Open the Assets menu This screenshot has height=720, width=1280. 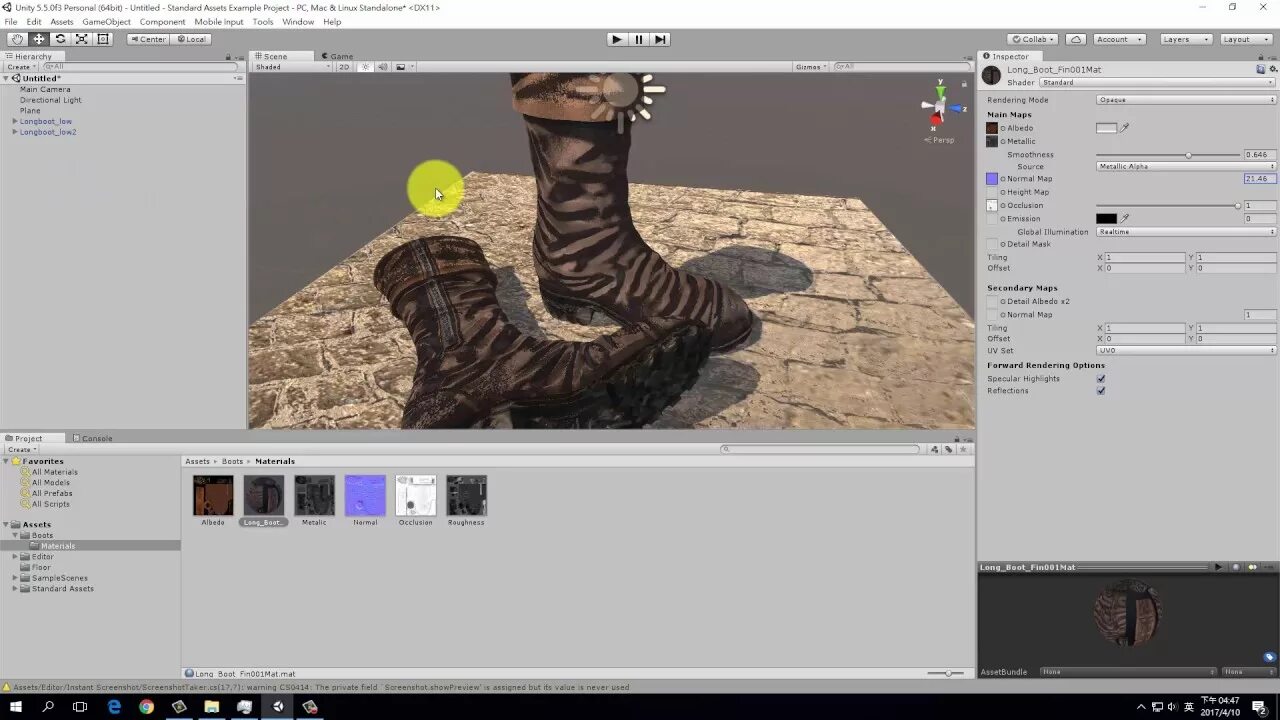click(x=61, y=22)
